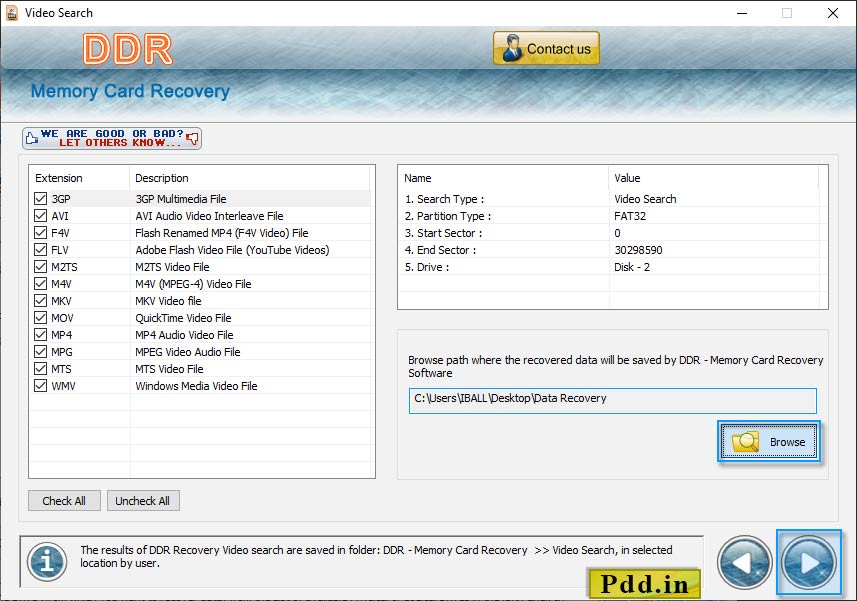Select '3GP Multimedia File' description
This screenshot has width=857, height=601.
coord(181,199)
